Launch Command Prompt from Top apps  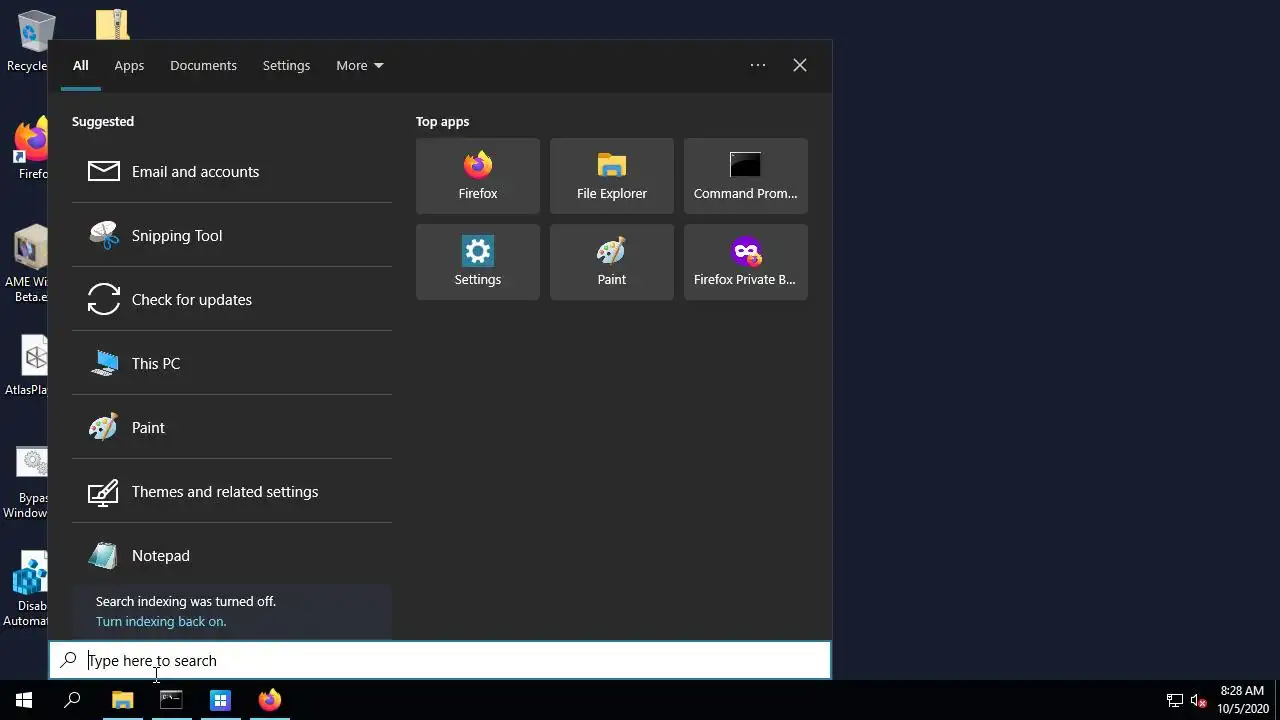pos(746,176)
